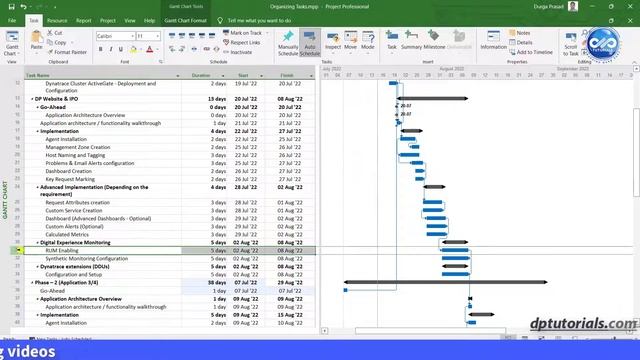Open the Gantt Chart view button
Image resolution: width=640 pixels, height=360 pixels.
[x=12, y=43]
